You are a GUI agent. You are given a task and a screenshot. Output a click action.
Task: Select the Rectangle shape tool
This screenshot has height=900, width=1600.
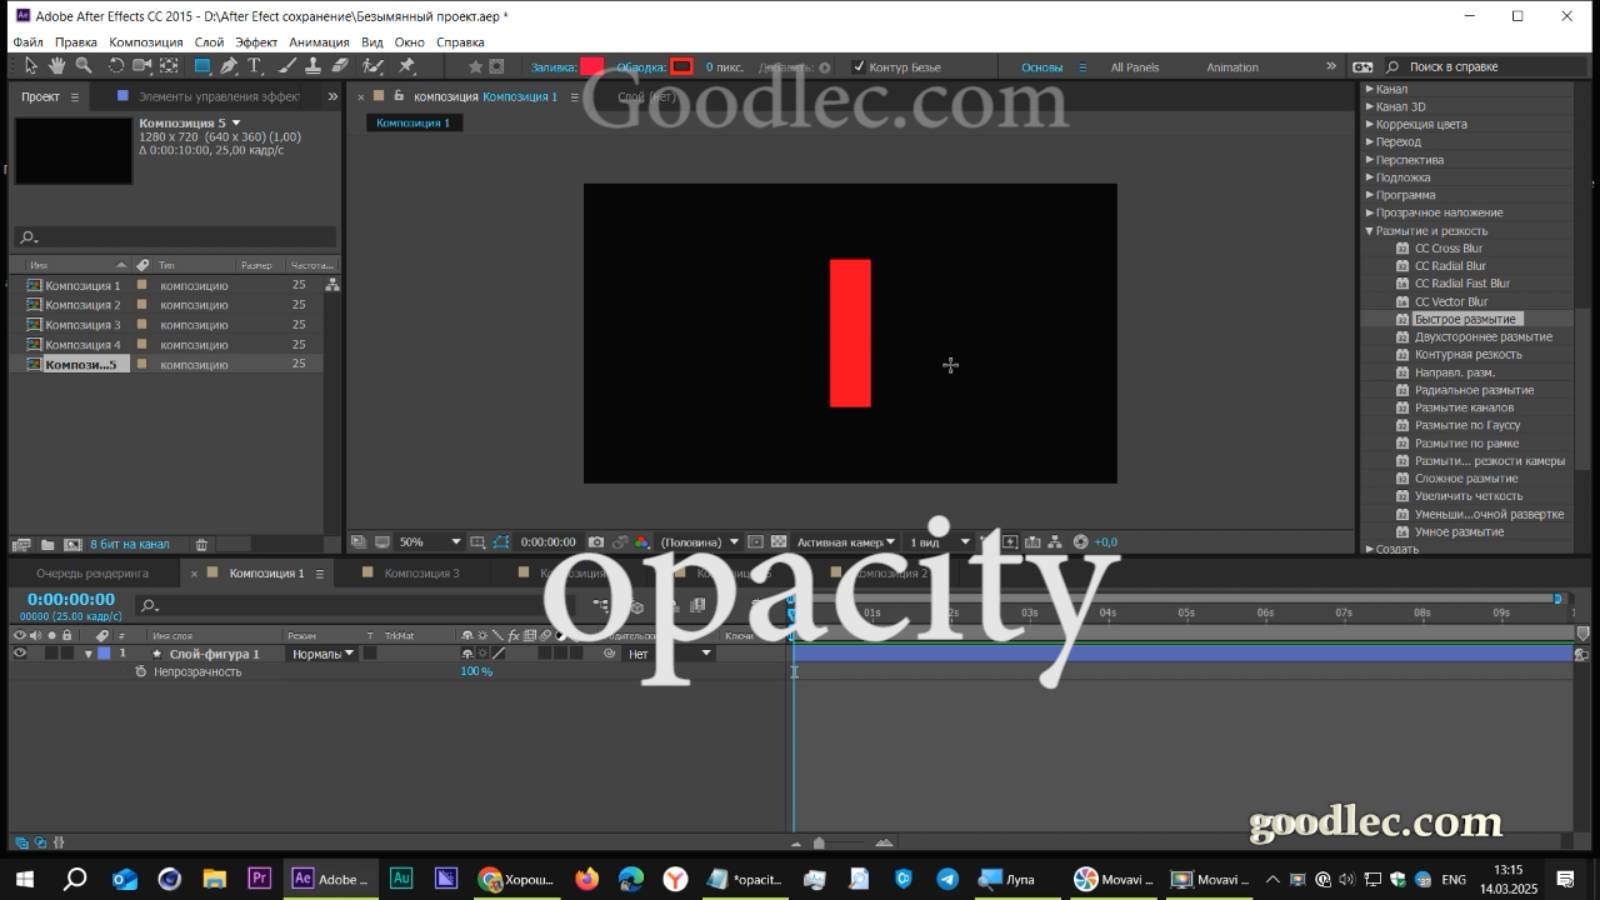(x=203, y=66)
